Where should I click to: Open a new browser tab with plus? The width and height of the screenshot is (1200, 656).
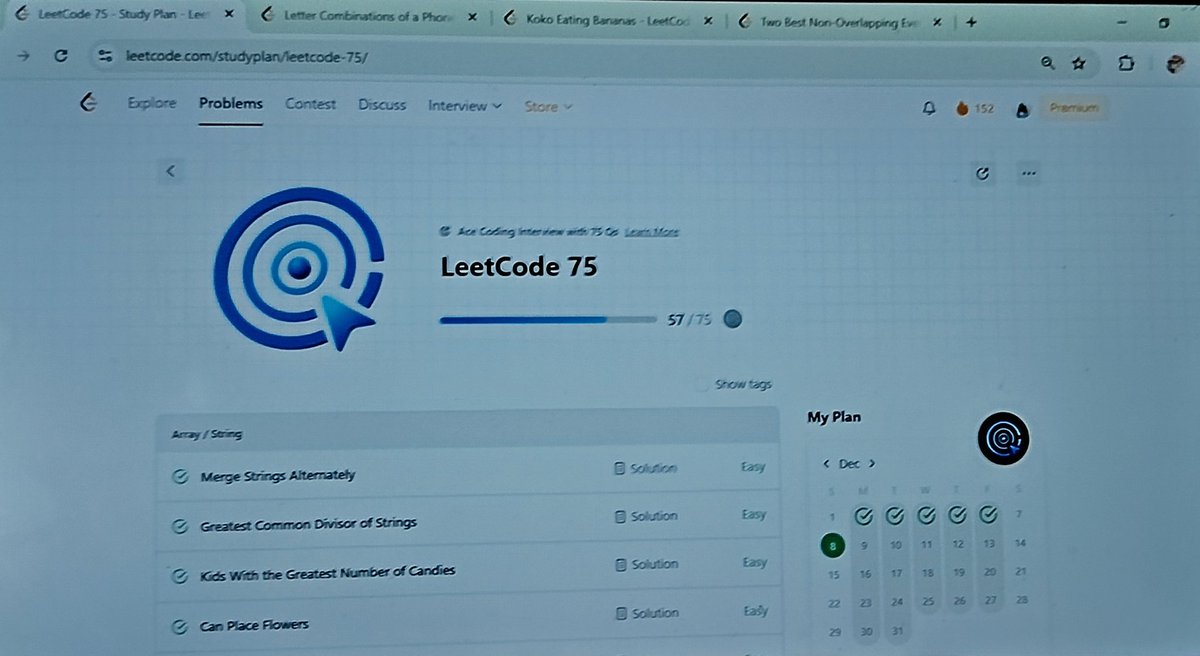click(970, 23)
